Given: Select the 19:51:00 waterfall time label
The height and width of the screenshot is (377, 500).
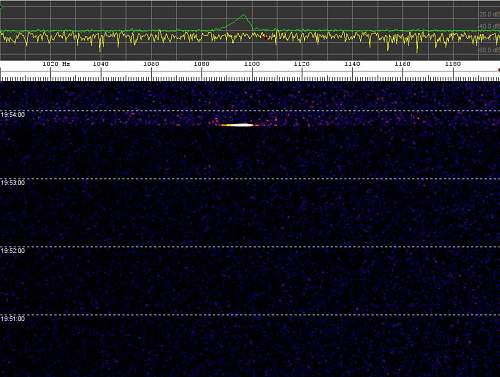Looking at the screenshot, I should pos(13,319).
